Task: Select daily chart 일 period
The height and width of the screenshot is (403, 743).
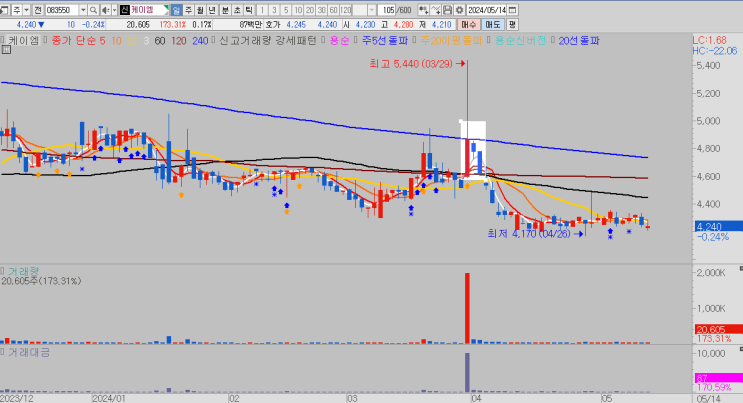Action: (x=176, y=10)
